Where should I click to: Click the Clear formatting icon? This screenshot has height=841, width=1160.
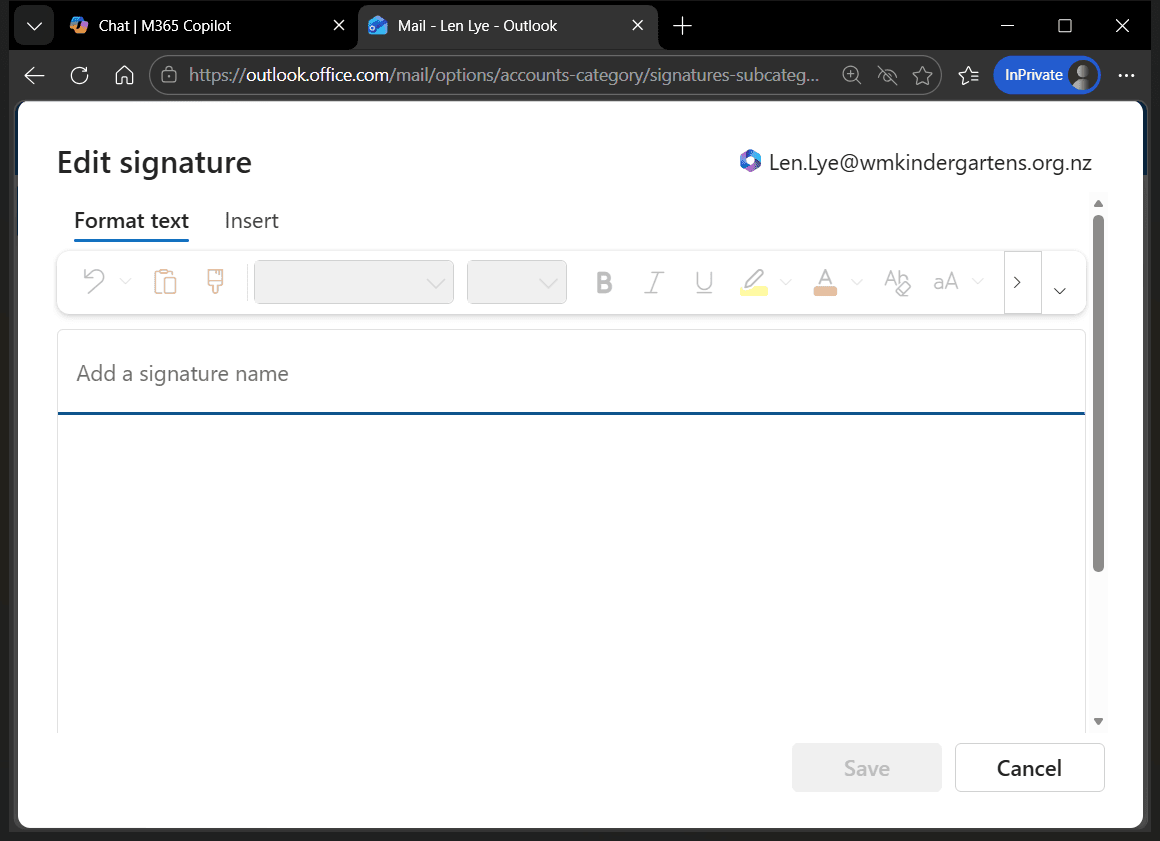(897, 283)
